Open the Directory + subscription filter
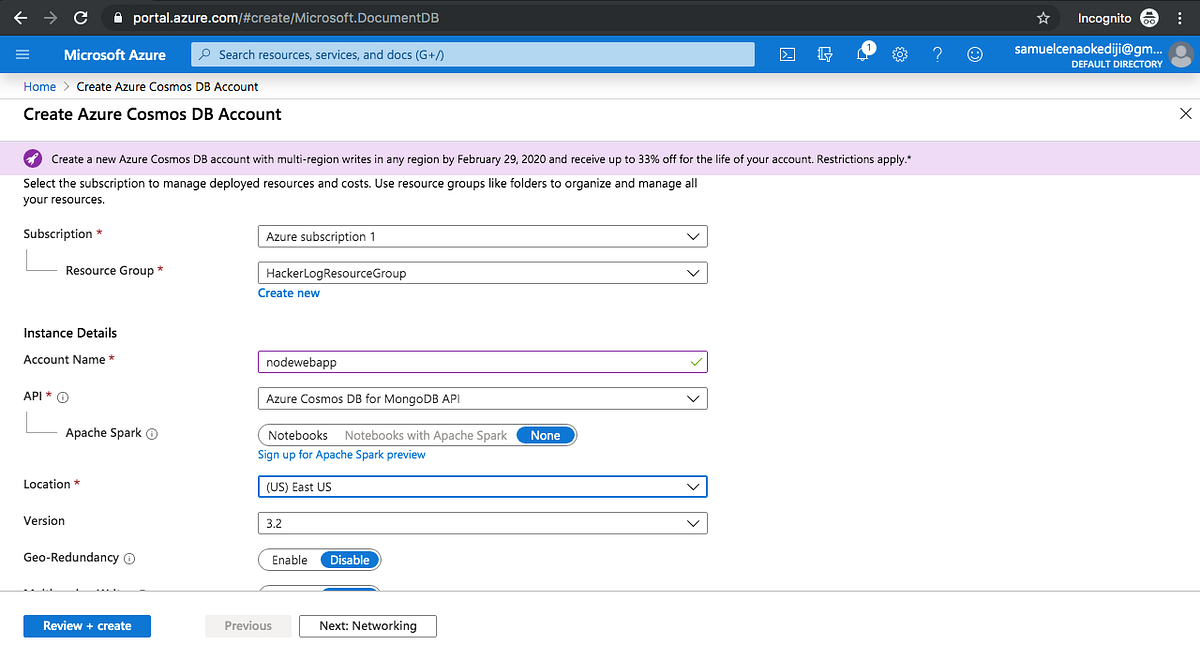The image size is (1200, 660). coord(824,54)
